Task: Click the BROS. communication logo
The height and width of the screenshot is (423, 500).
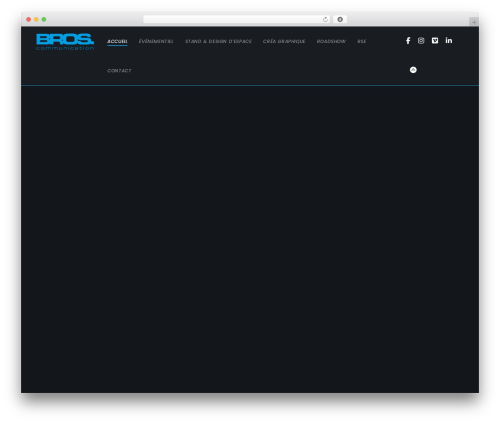Action: pyautogui.click(x=65, y=42)
